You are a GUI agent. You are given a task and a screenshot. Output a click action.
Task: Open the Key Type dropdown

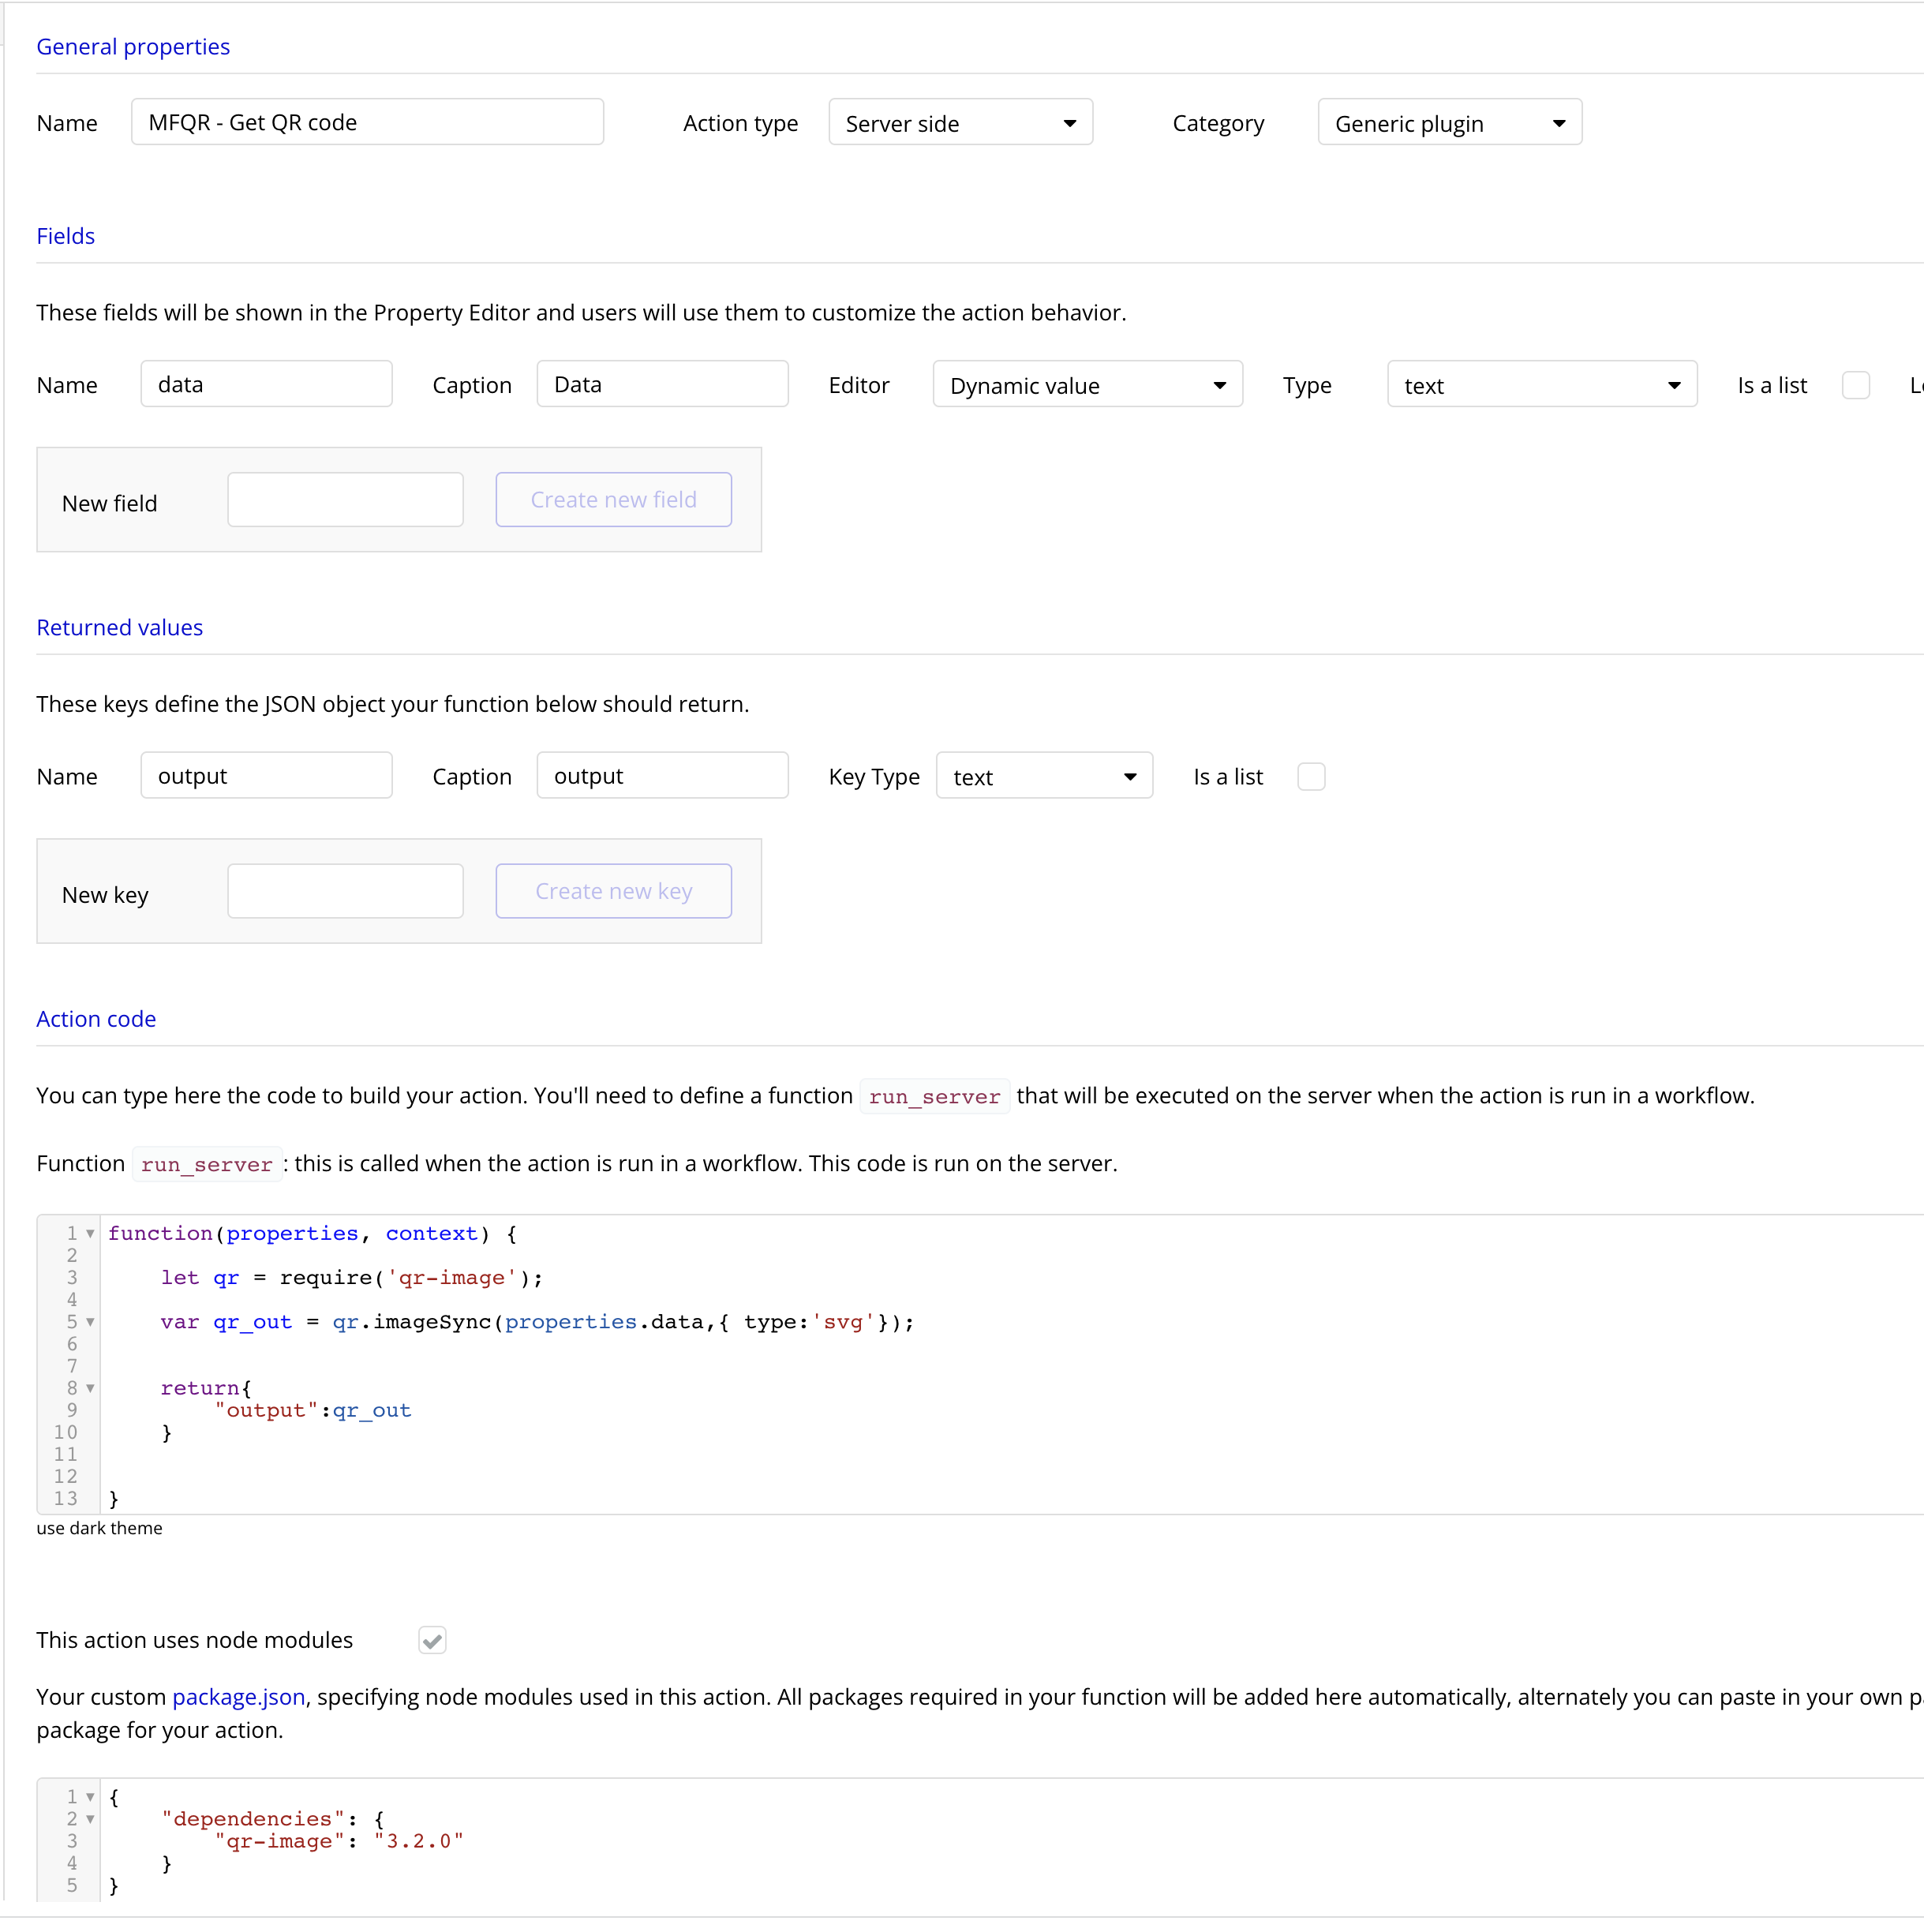pyautogui.click(x=1043, y=777)
